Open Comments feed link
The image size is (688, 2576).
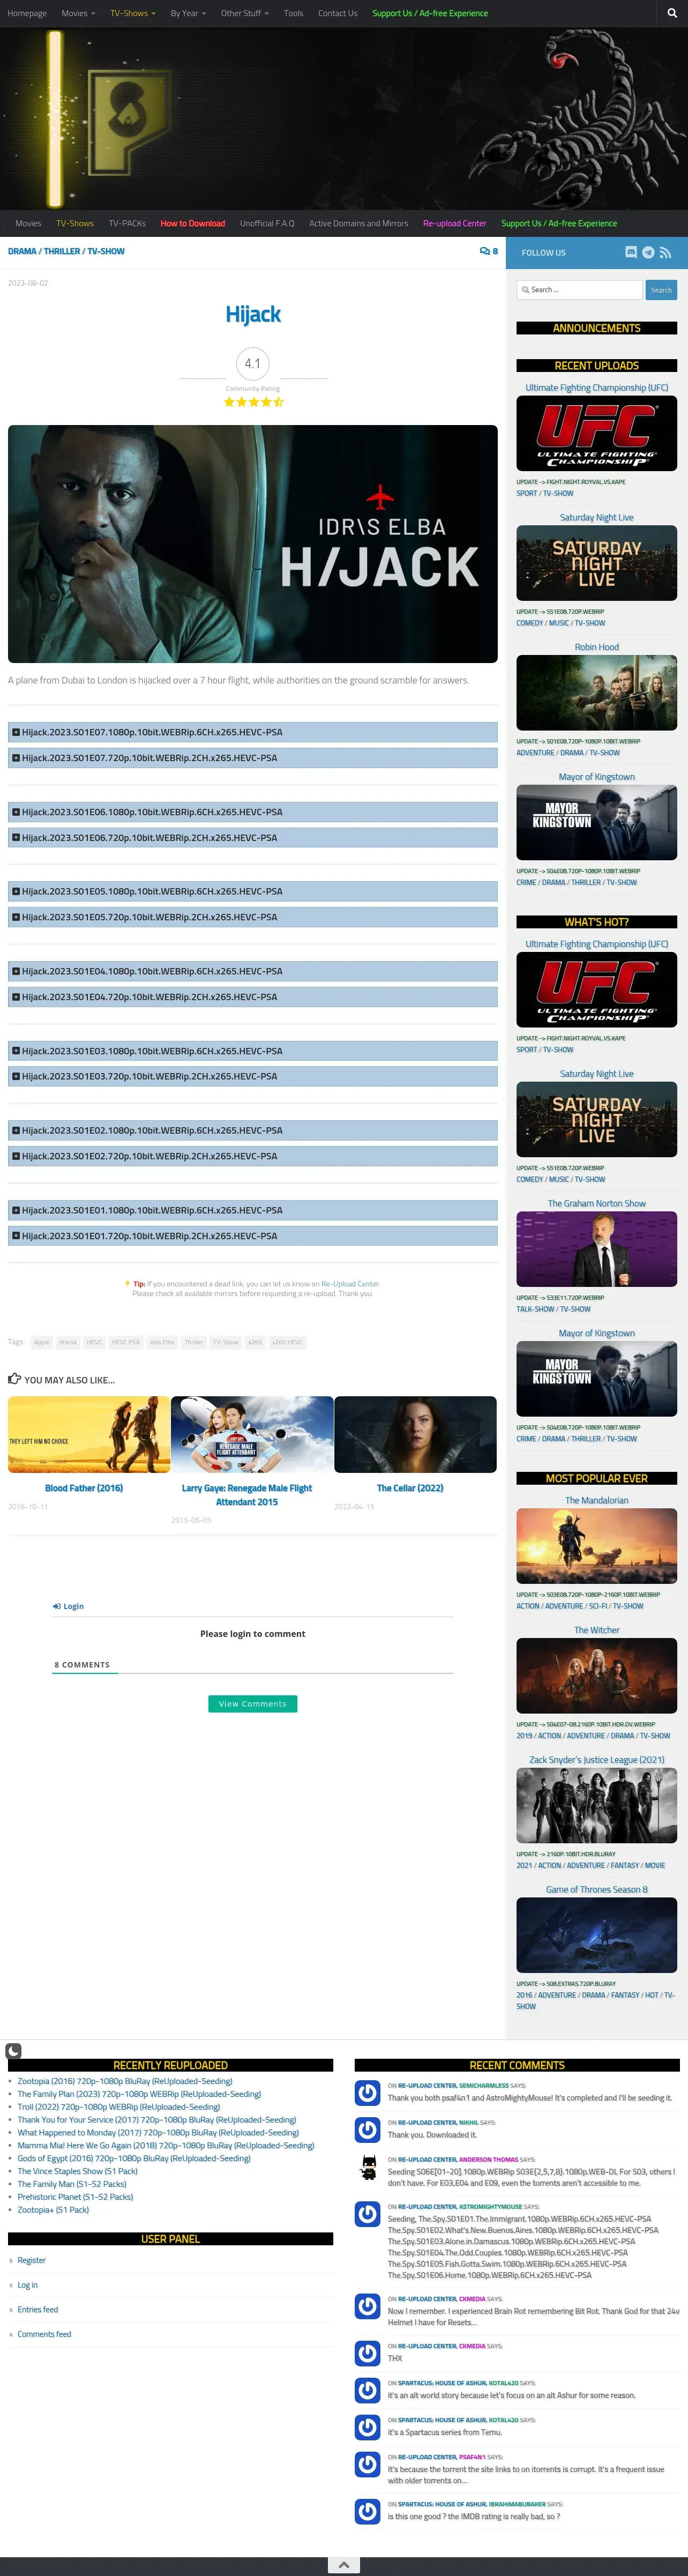pyautogui.click(x=44, y=2334)
